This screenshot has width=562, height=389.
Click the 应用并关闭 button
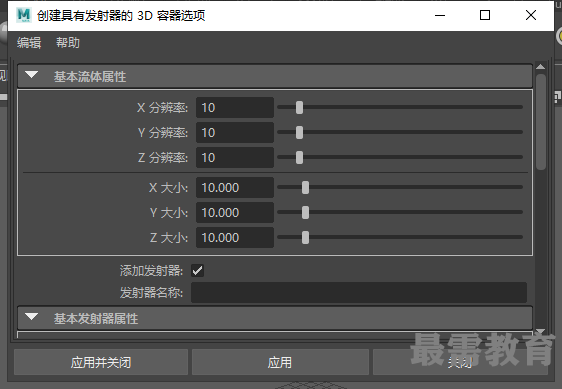tap(101, 362)
